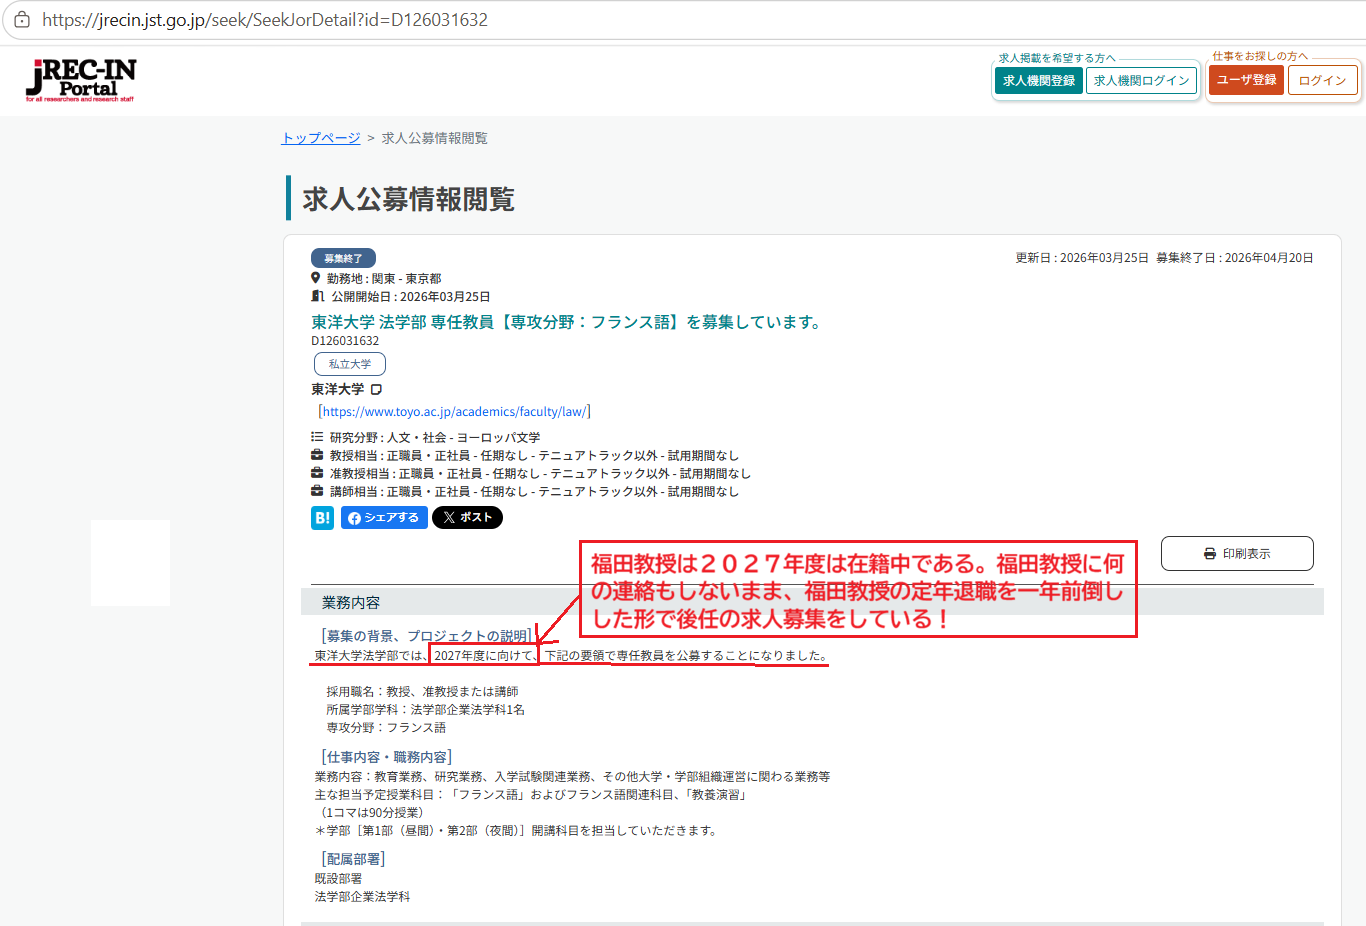Go to トップページ breadcrumb link
The width and height of the screenshot is (1366, 926).
pos(321,138)
